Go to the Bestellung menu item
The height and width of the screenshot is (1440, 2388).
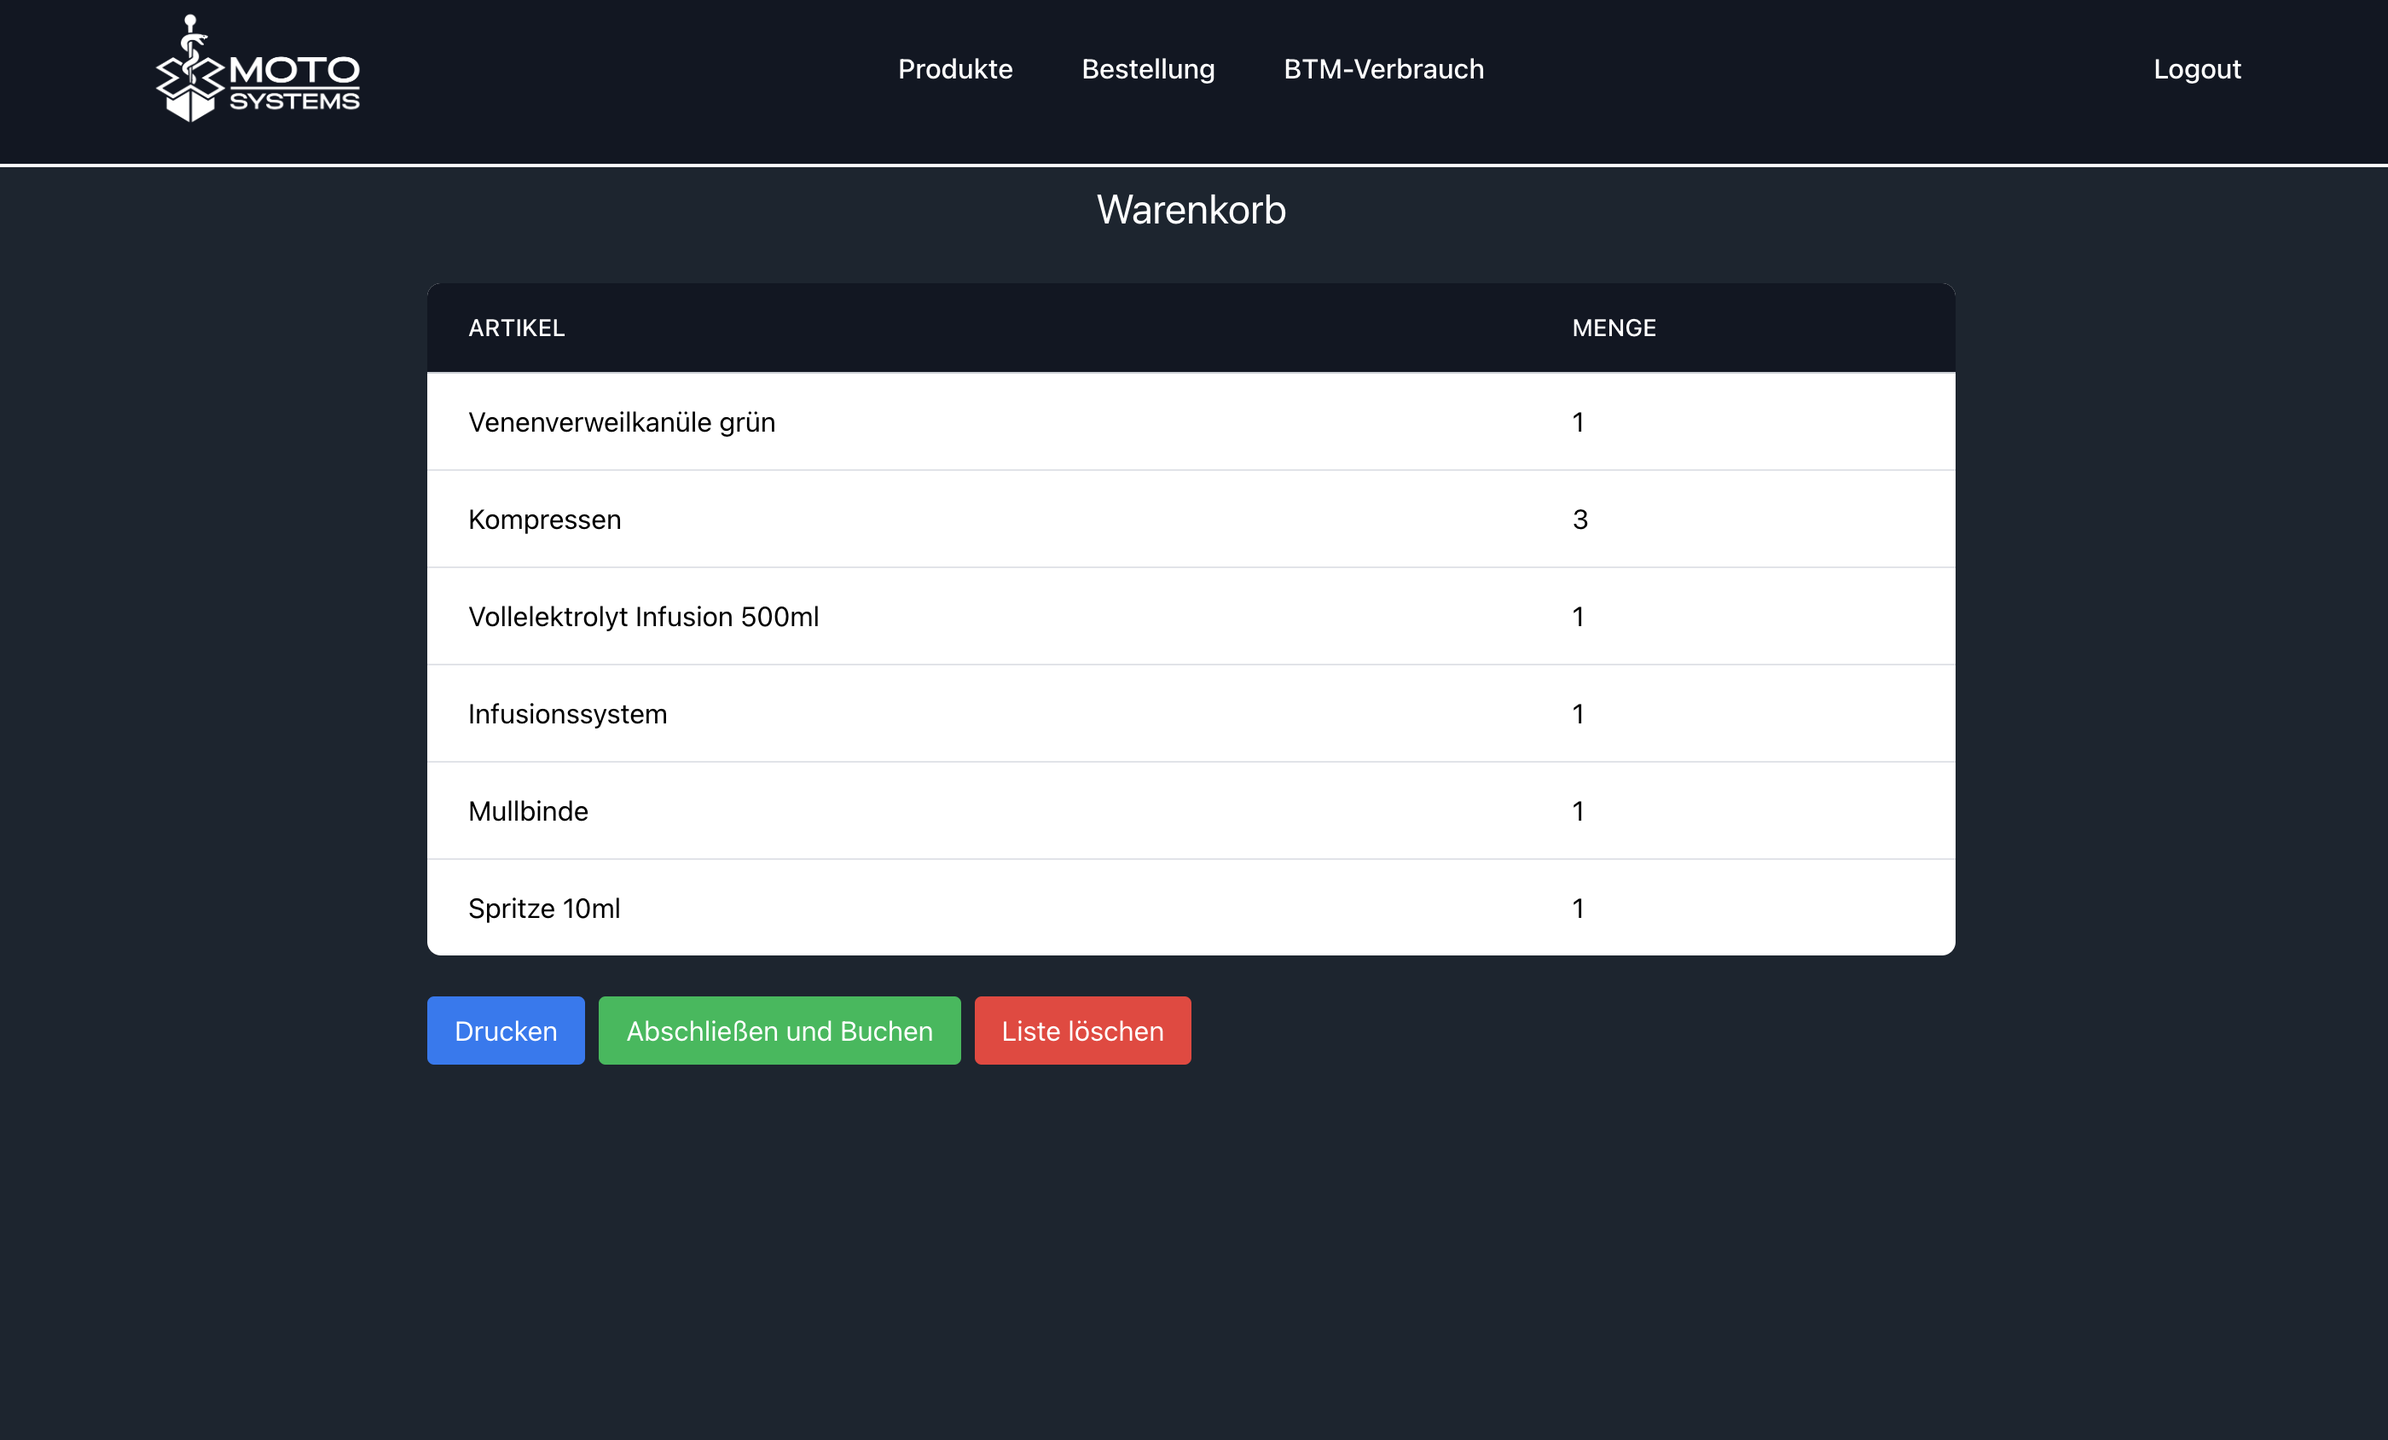coord(1148,69)
